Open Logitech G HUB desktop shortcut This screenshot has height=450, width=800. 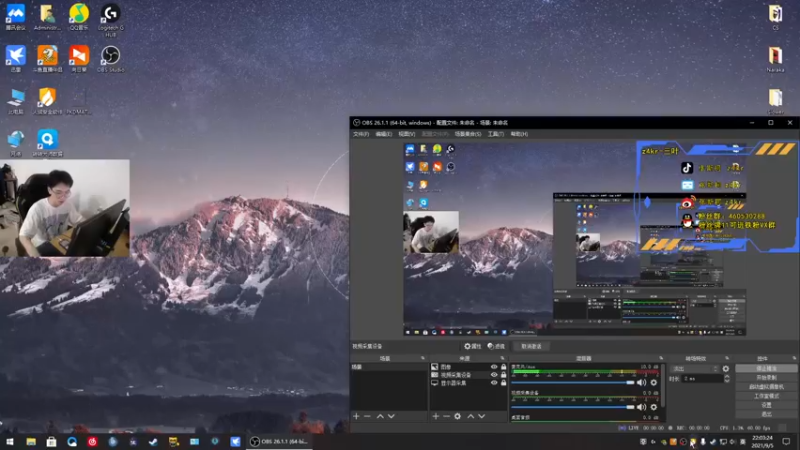[x=110, y=20]
